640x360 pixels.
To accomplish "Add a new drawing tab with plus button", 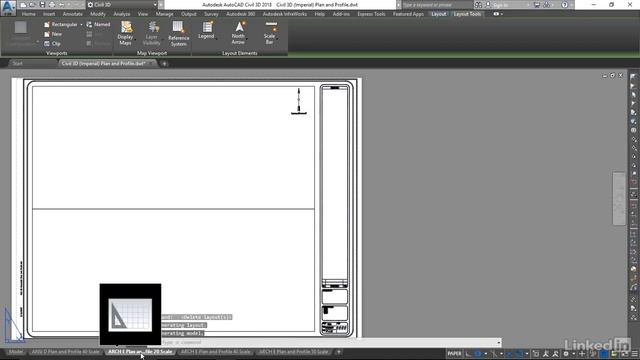I will (x=164, y=64).
